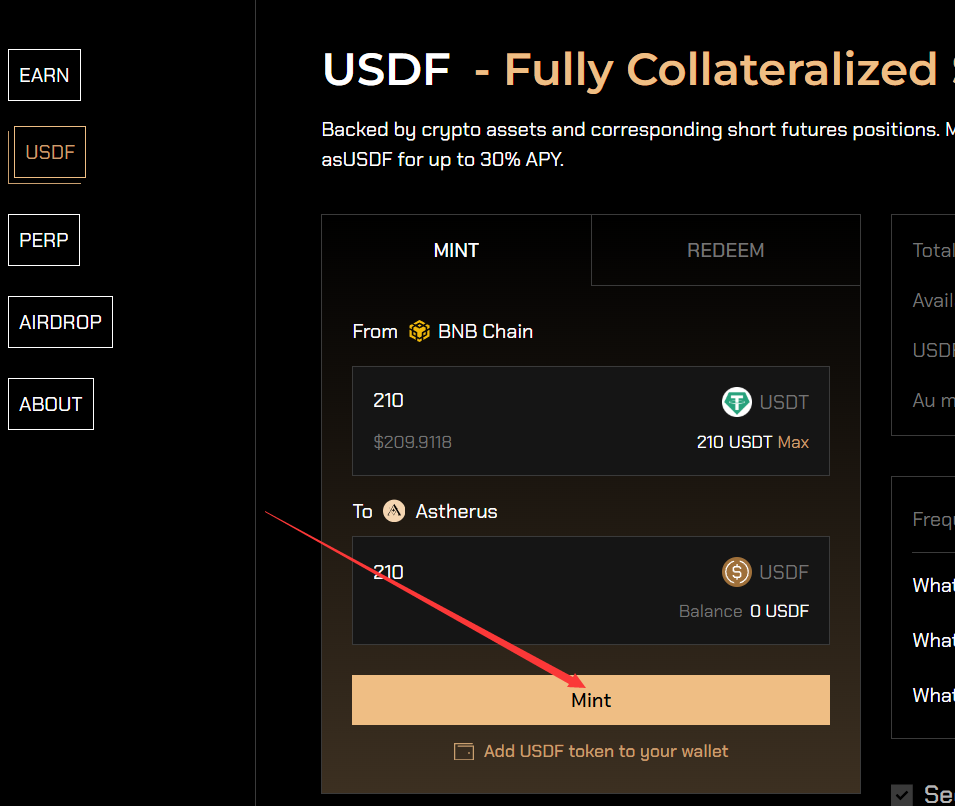Open the PERP menu item

[x=44, y=240]
